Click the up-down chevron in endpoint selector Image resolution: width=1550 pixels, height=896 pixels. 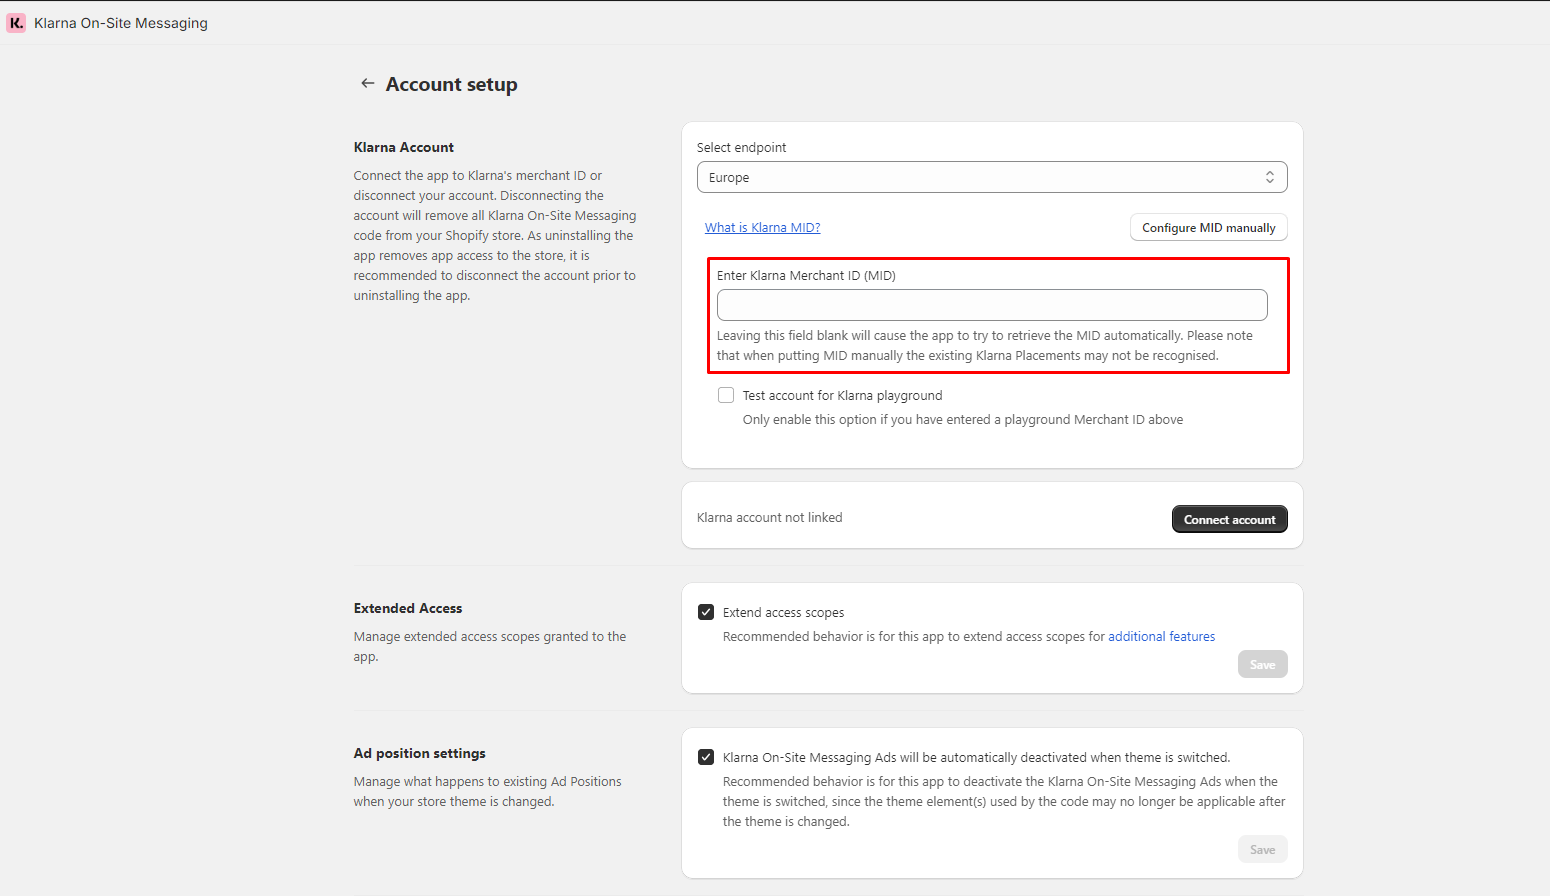point(1269,177)
